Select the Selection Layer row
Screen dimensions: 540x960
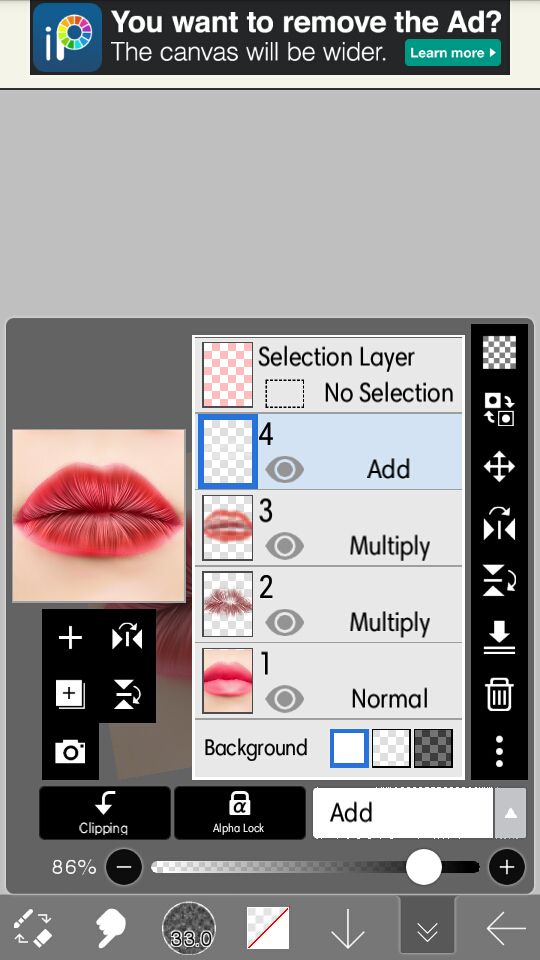pos(329,374)
